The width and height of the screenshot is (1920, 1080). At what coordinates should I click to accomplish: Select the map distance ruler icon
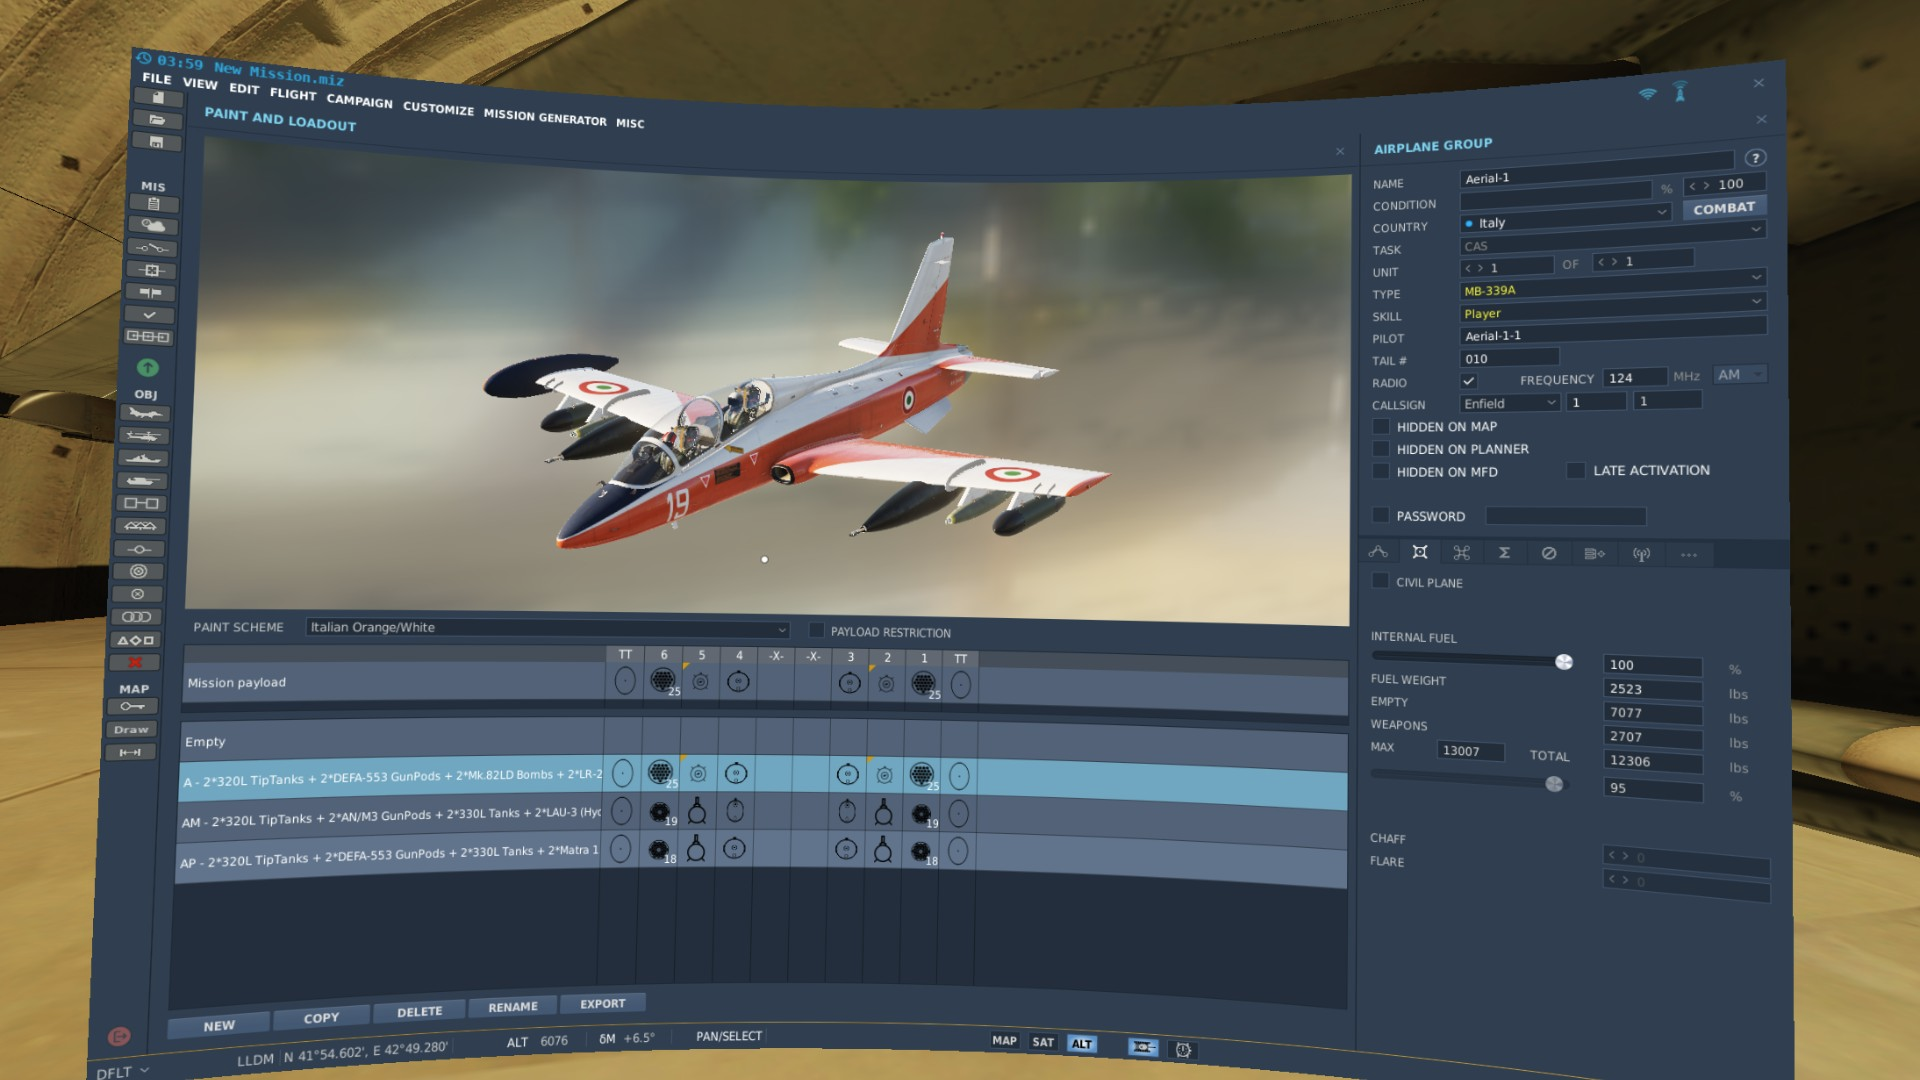coord(130,752)
